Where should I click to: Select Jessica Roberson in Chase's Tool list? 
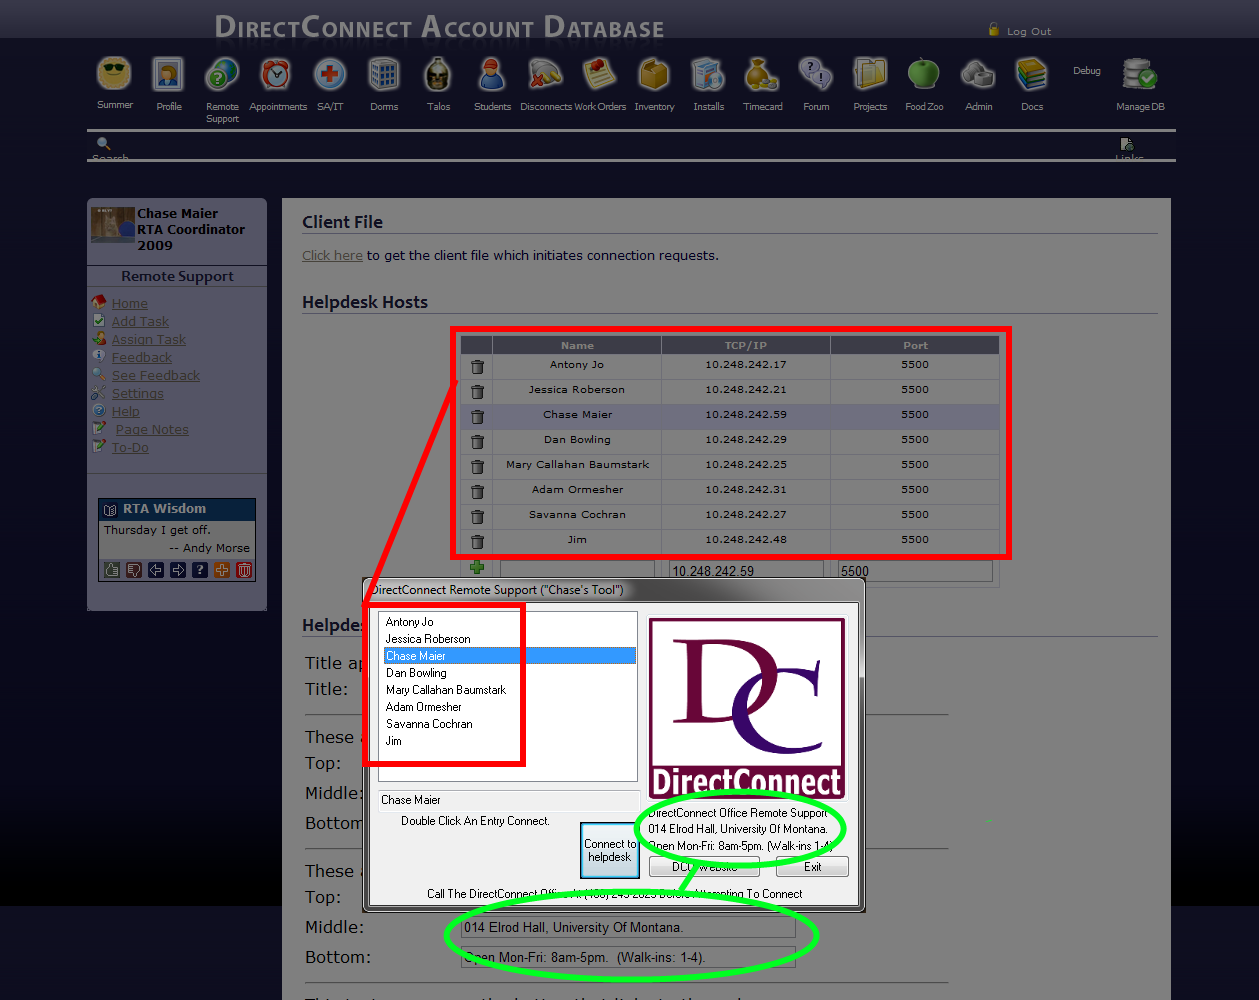(x=428, y=639)
